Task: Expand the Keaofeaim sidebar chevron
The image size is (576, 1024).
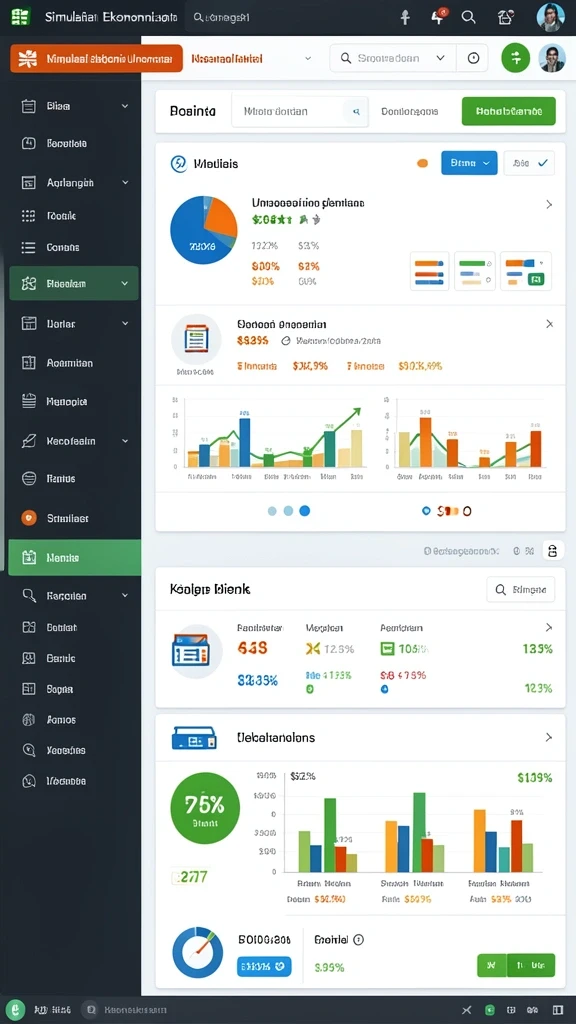Action: click(x=125, y=441)
